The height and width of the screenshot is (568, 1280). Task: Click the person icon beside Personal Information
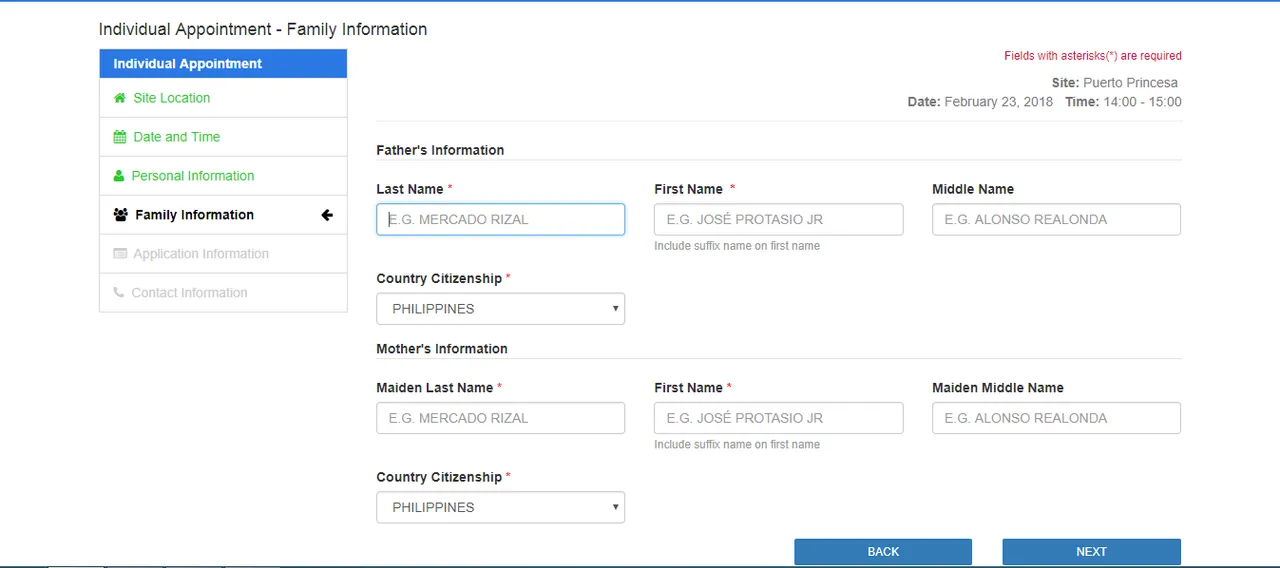[x=119, y=176]
